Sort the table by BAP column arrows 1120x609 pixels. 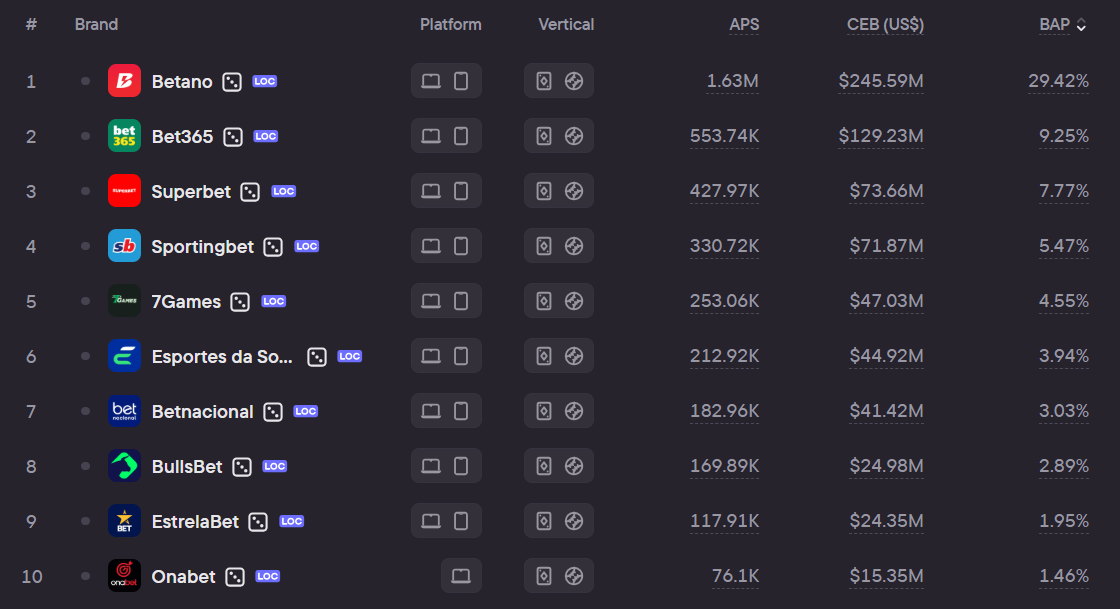tap(1081, 25)
